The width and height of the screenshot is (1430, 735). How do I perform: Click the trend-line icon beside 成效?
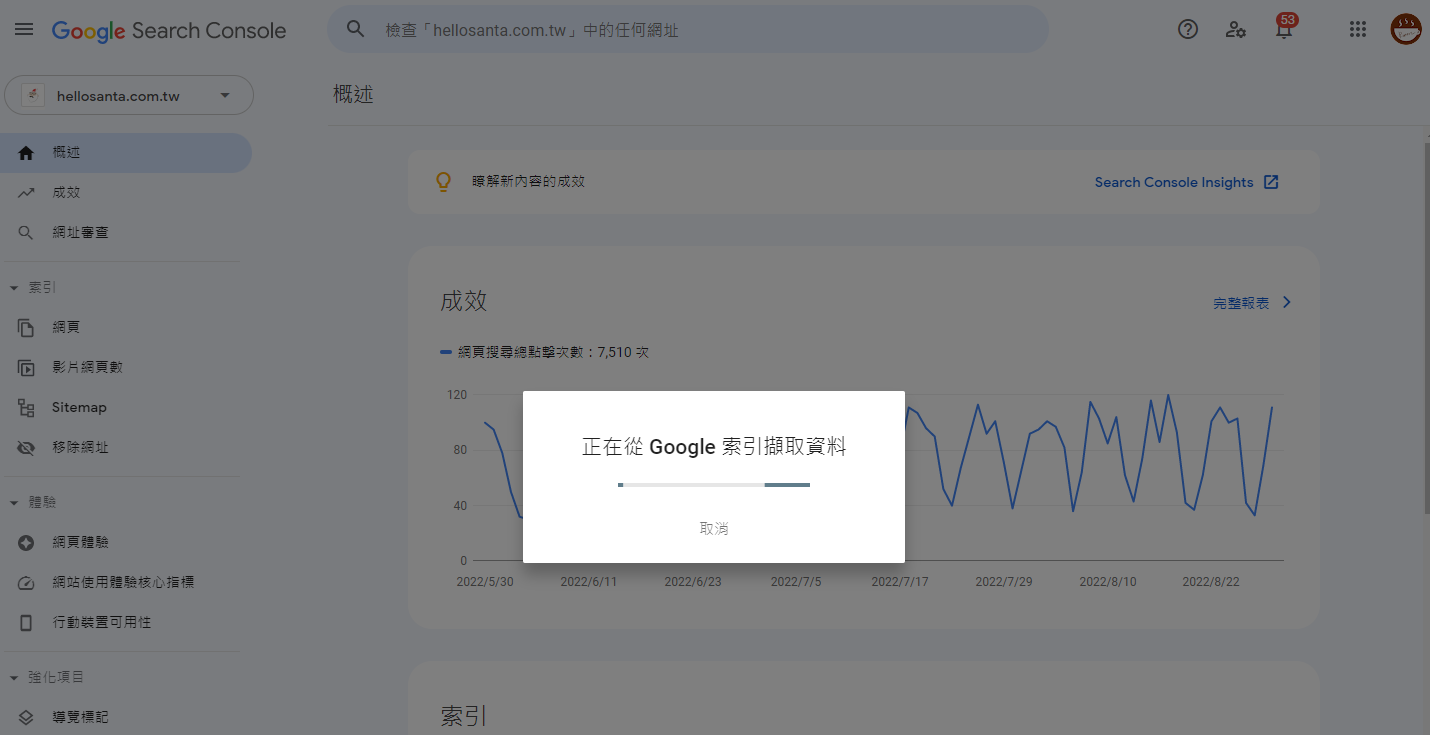click(x=27, y=193)
